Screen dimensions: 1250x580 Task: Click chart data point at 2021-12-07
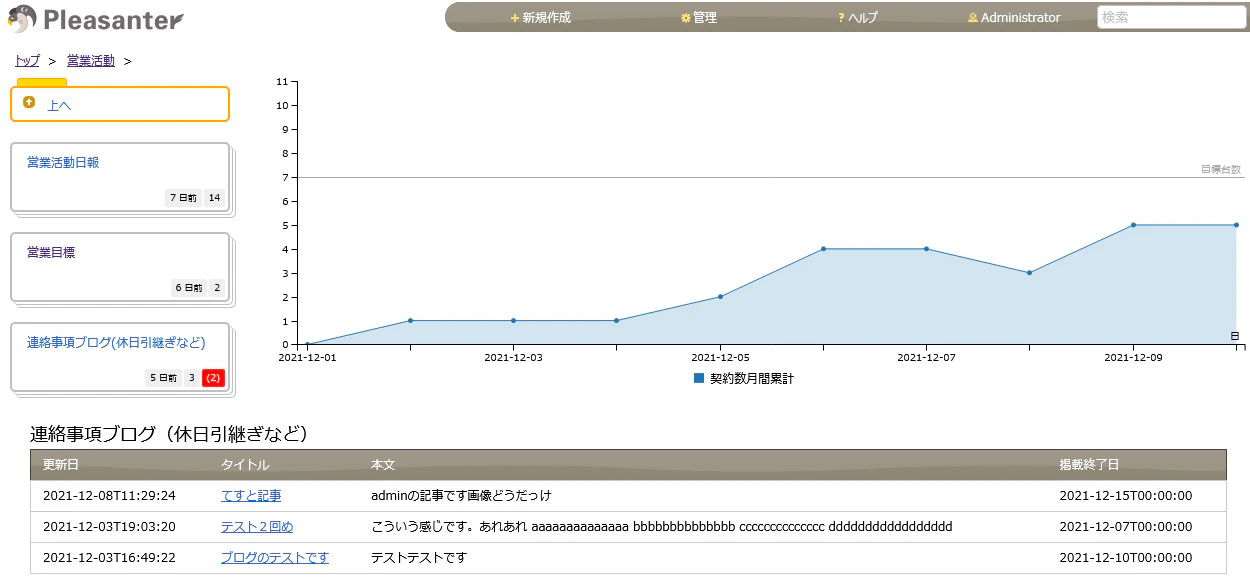pos(926,249)
